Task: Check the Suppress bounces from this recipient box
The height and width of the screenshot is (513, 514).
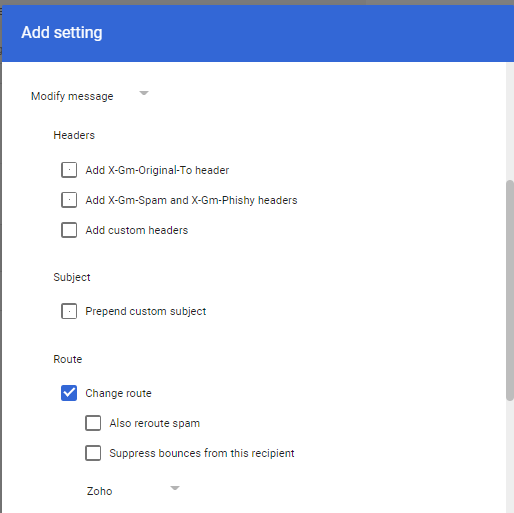Action: [x=93, y=453]
